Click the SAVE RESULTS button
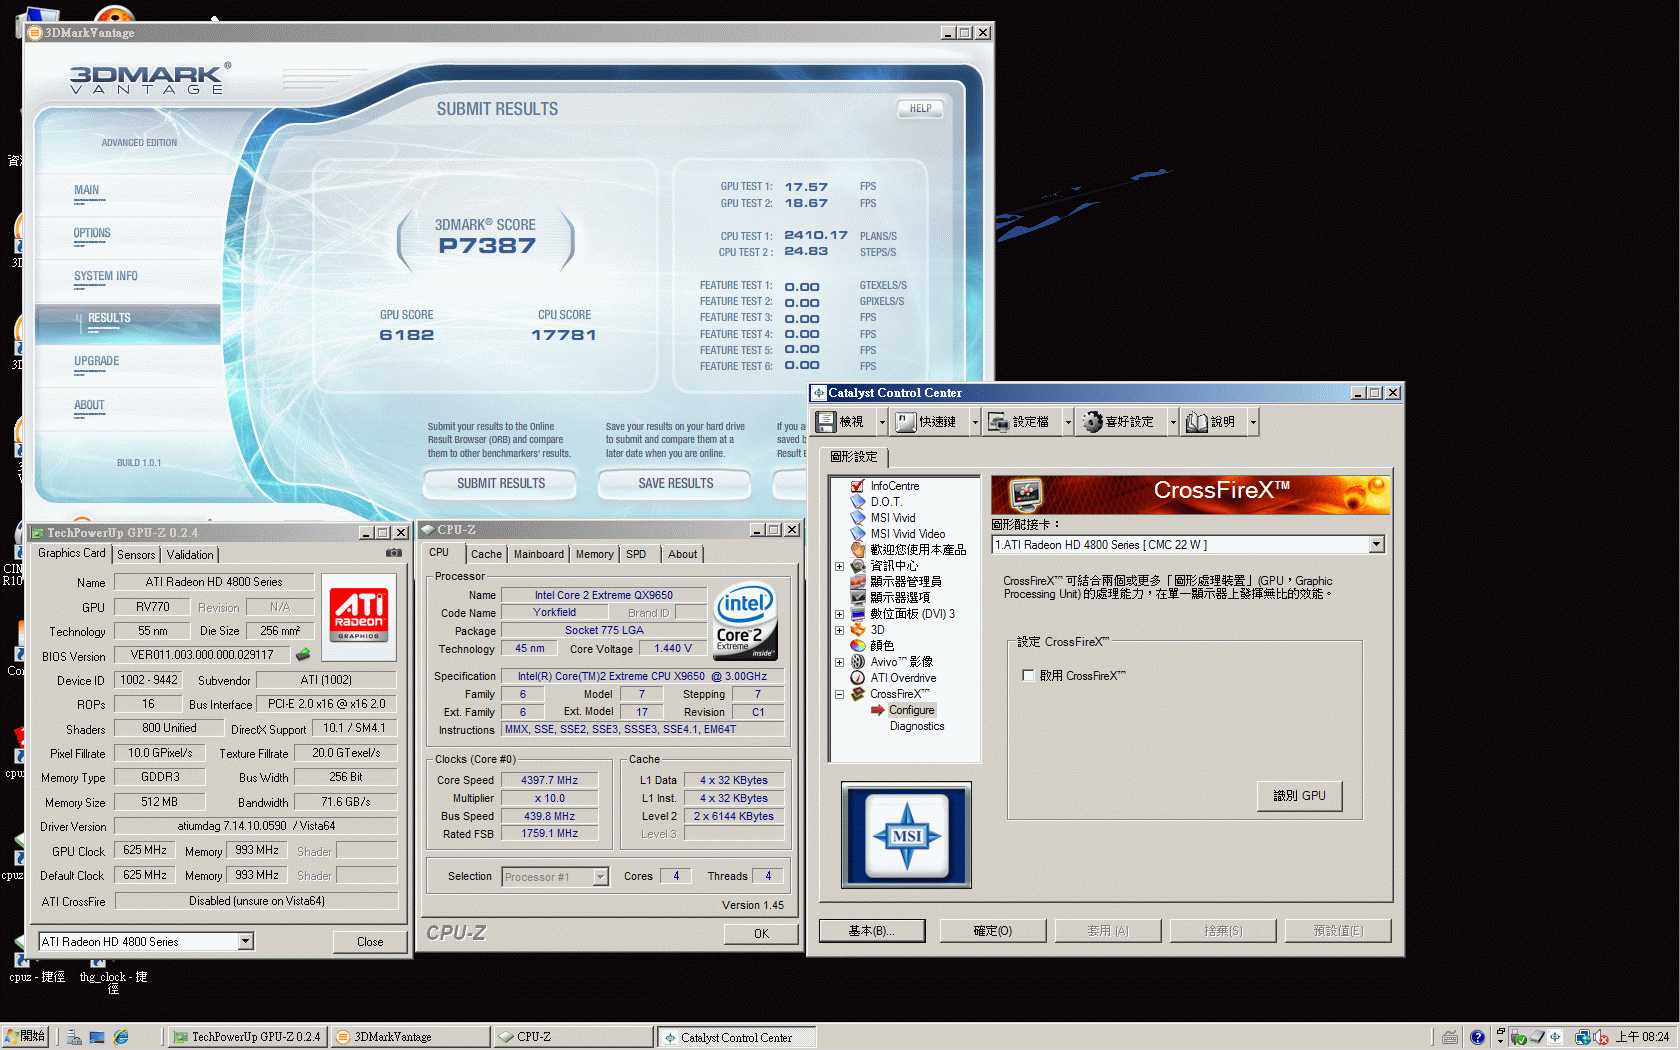 pos(676,484)
